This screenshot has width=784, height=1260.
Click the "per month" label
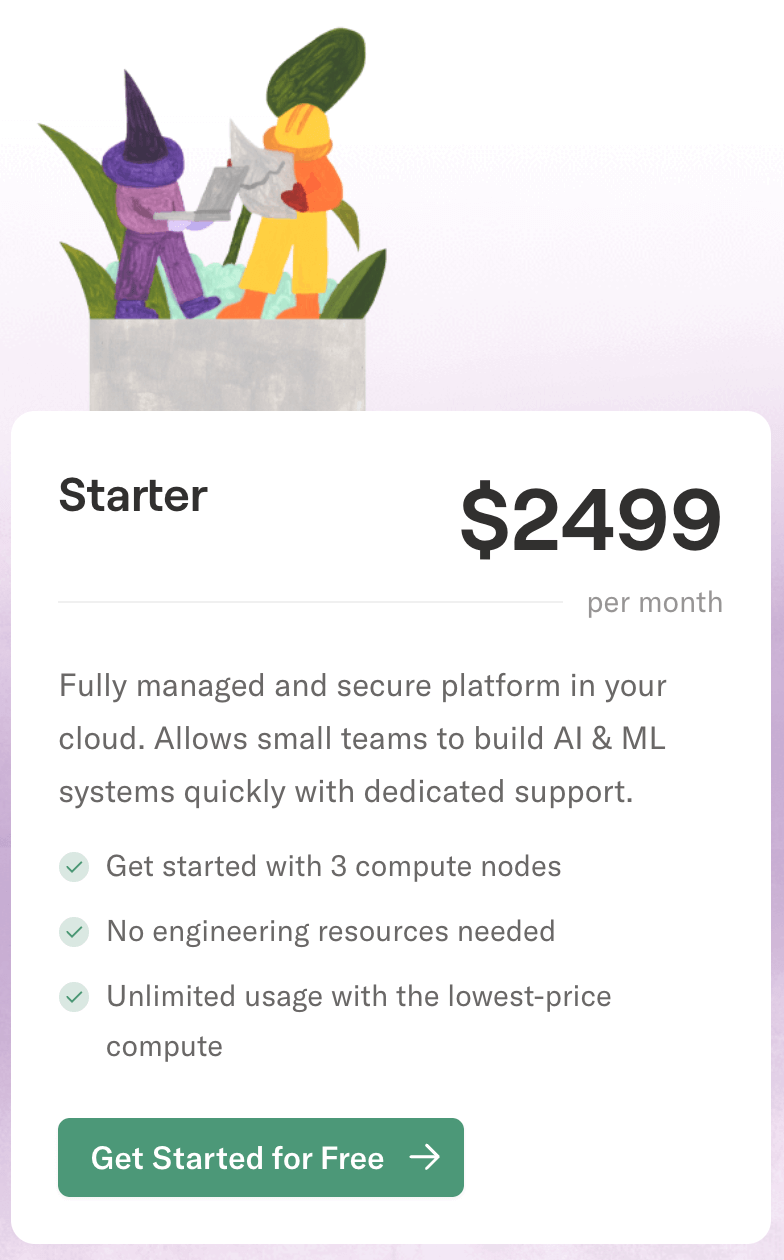(x=654, y=603)
